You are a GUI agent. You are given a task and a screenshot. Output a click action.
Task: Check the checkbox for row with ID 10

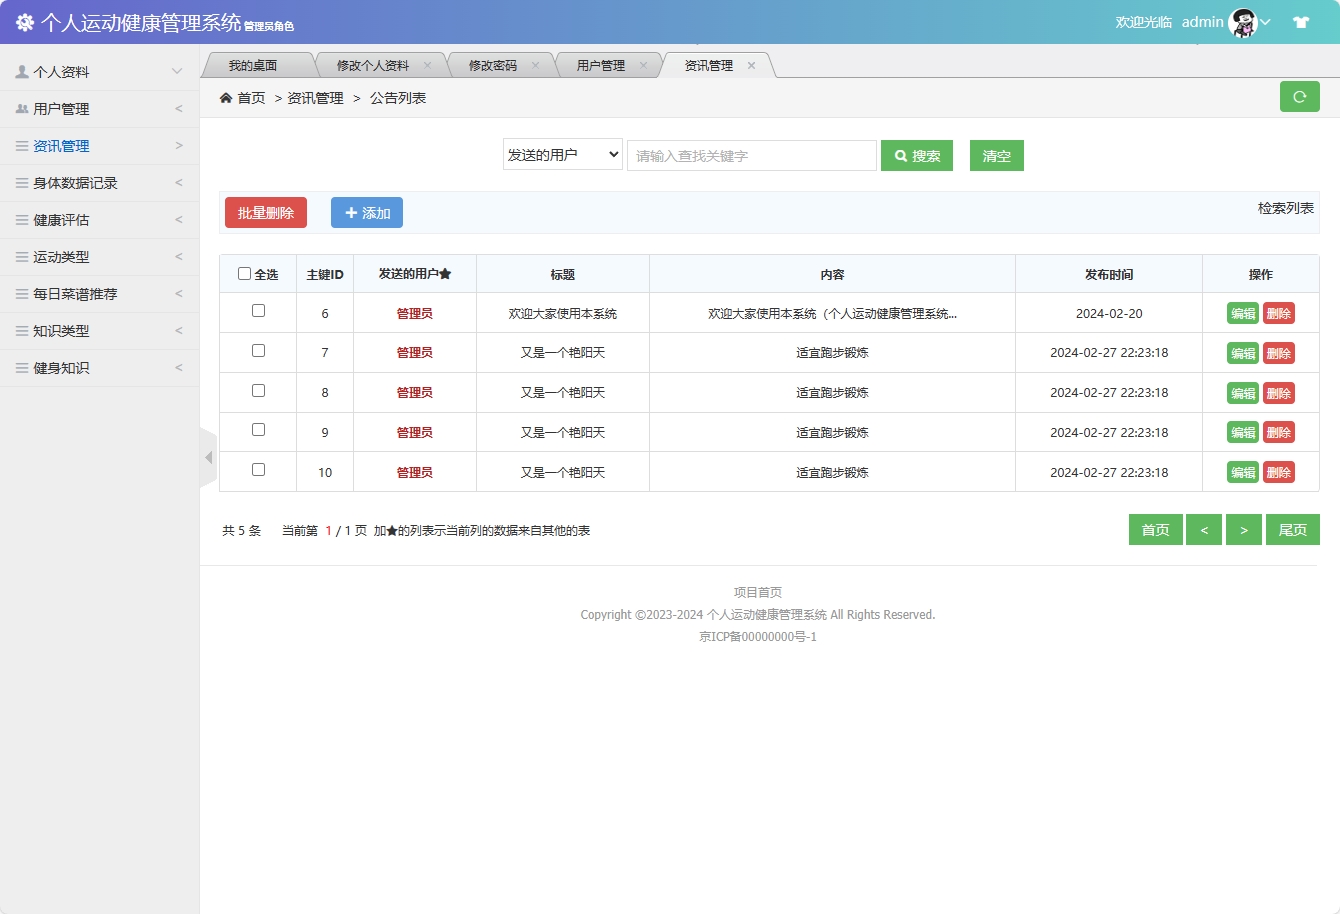pyautogui.click(x=257, y=471)
